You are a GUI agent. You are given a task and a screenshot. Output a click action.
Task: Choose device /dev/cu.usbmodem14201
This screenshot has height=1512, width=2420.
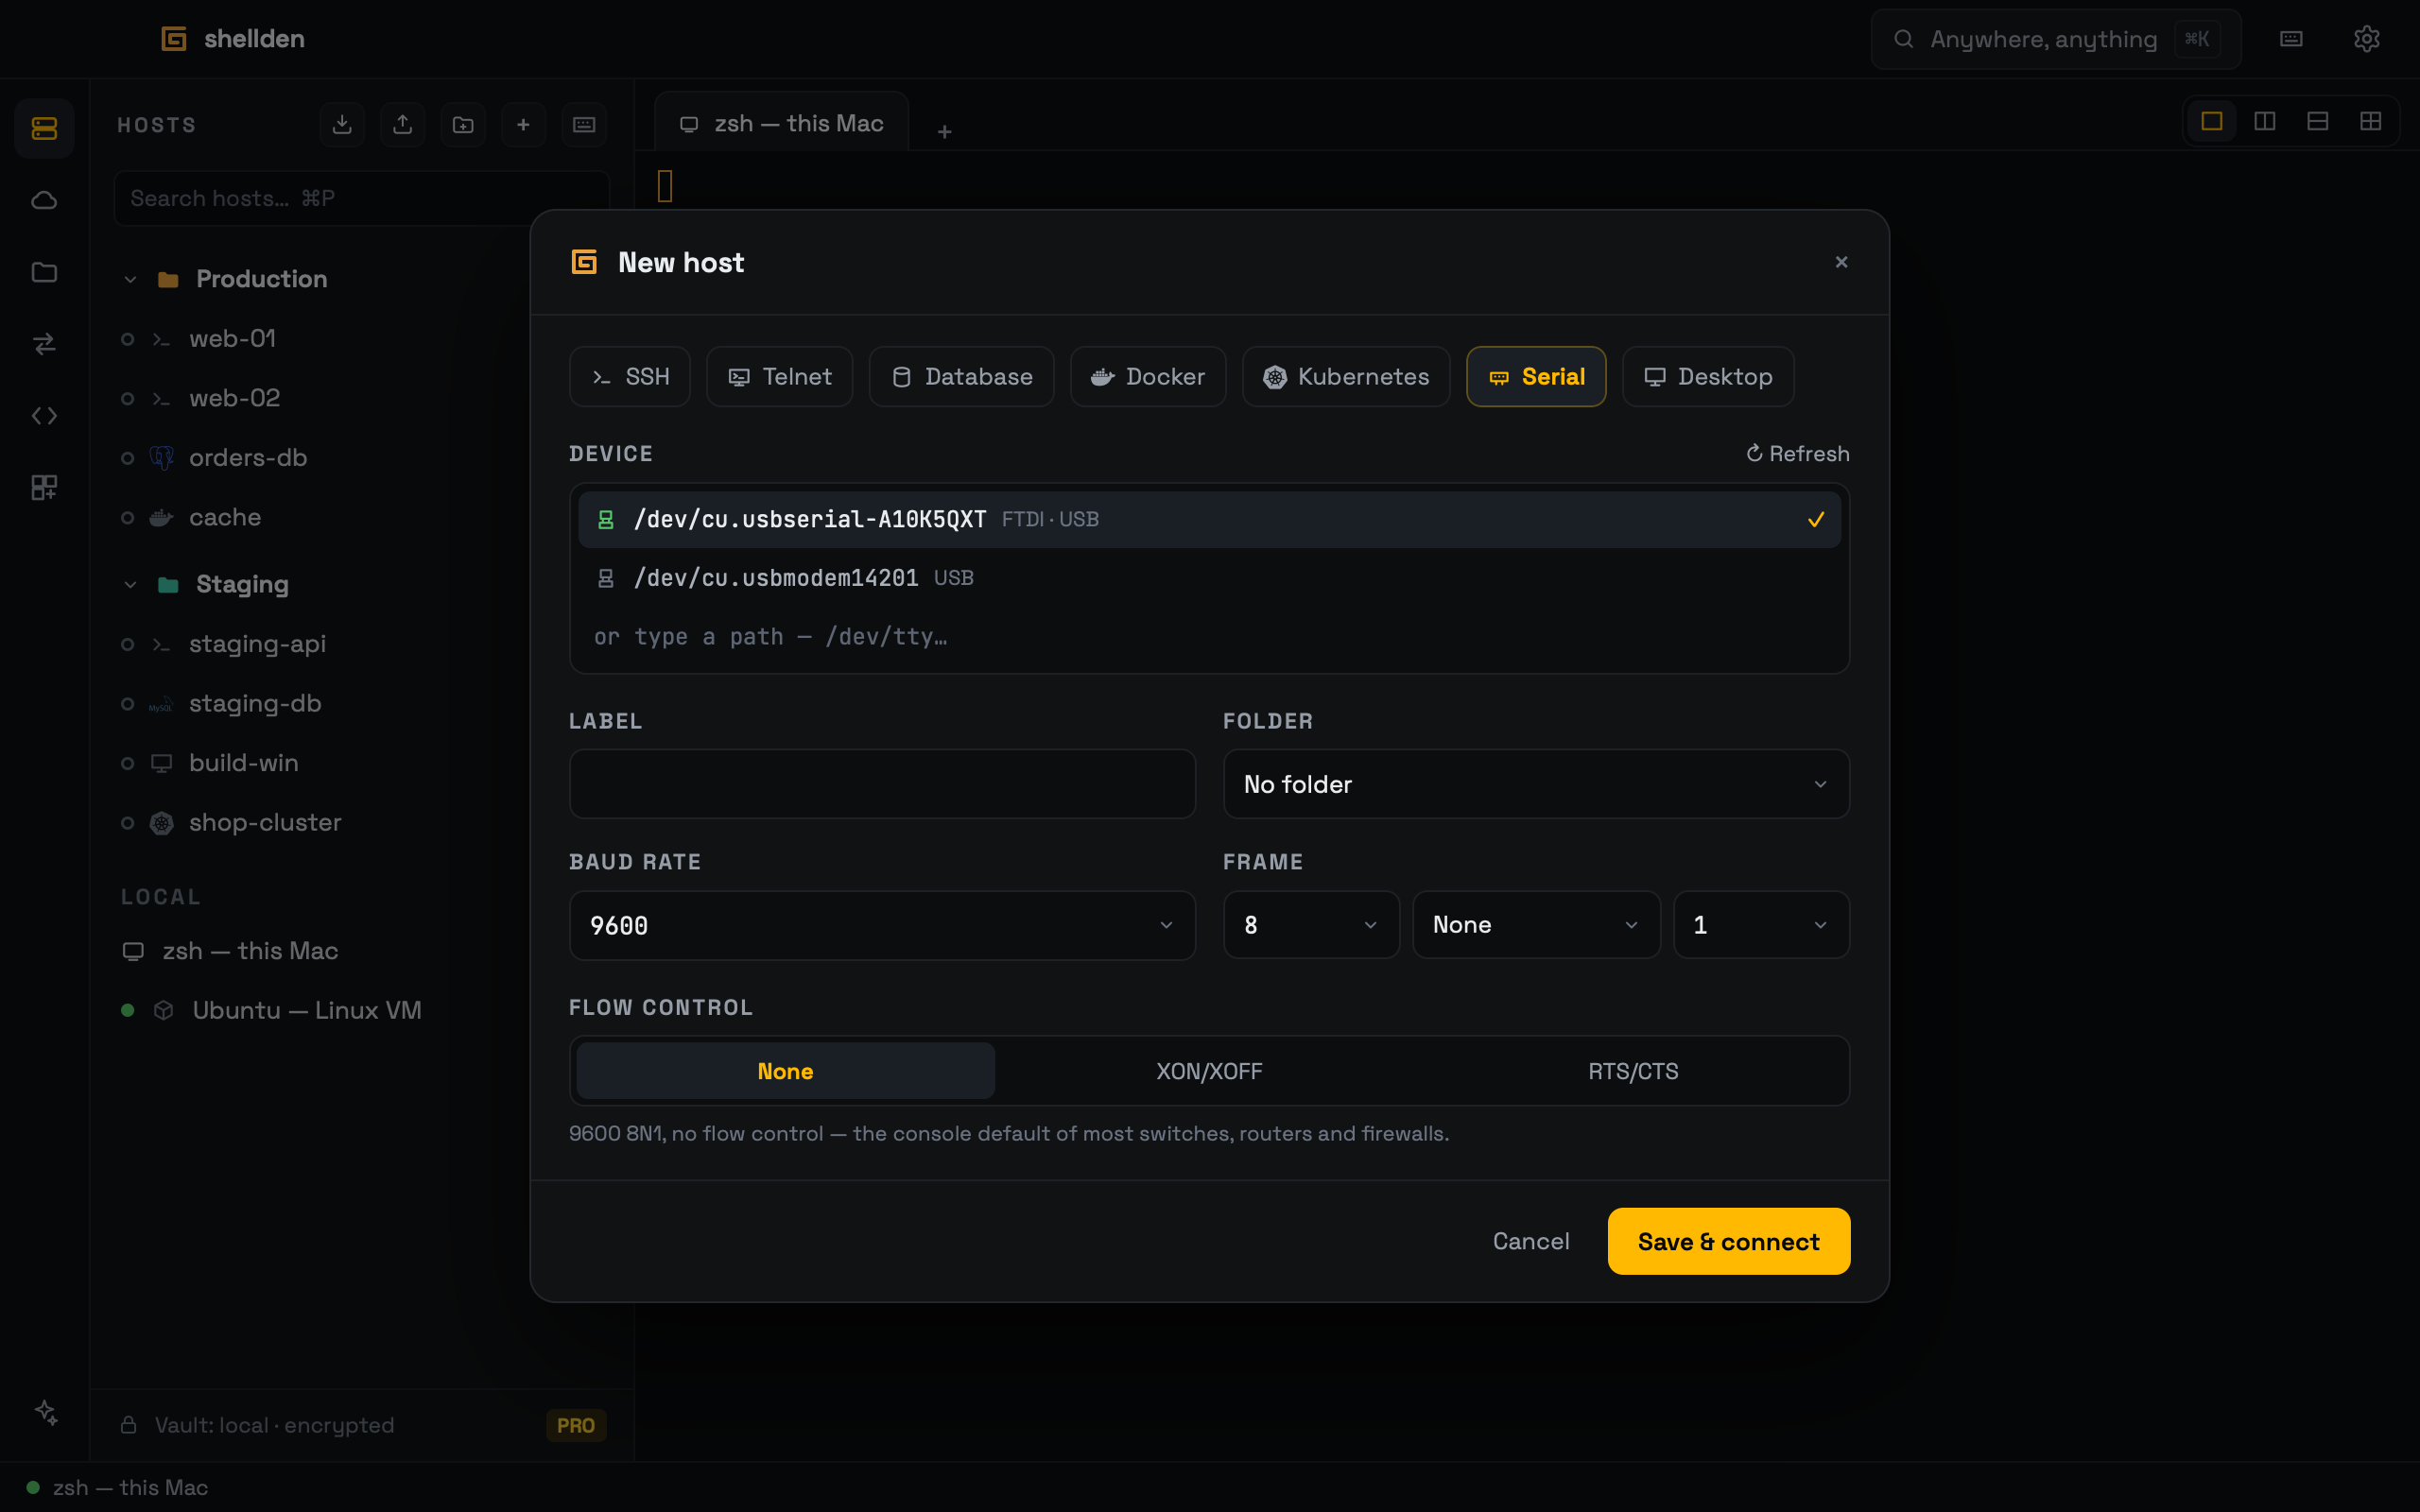1209,578
